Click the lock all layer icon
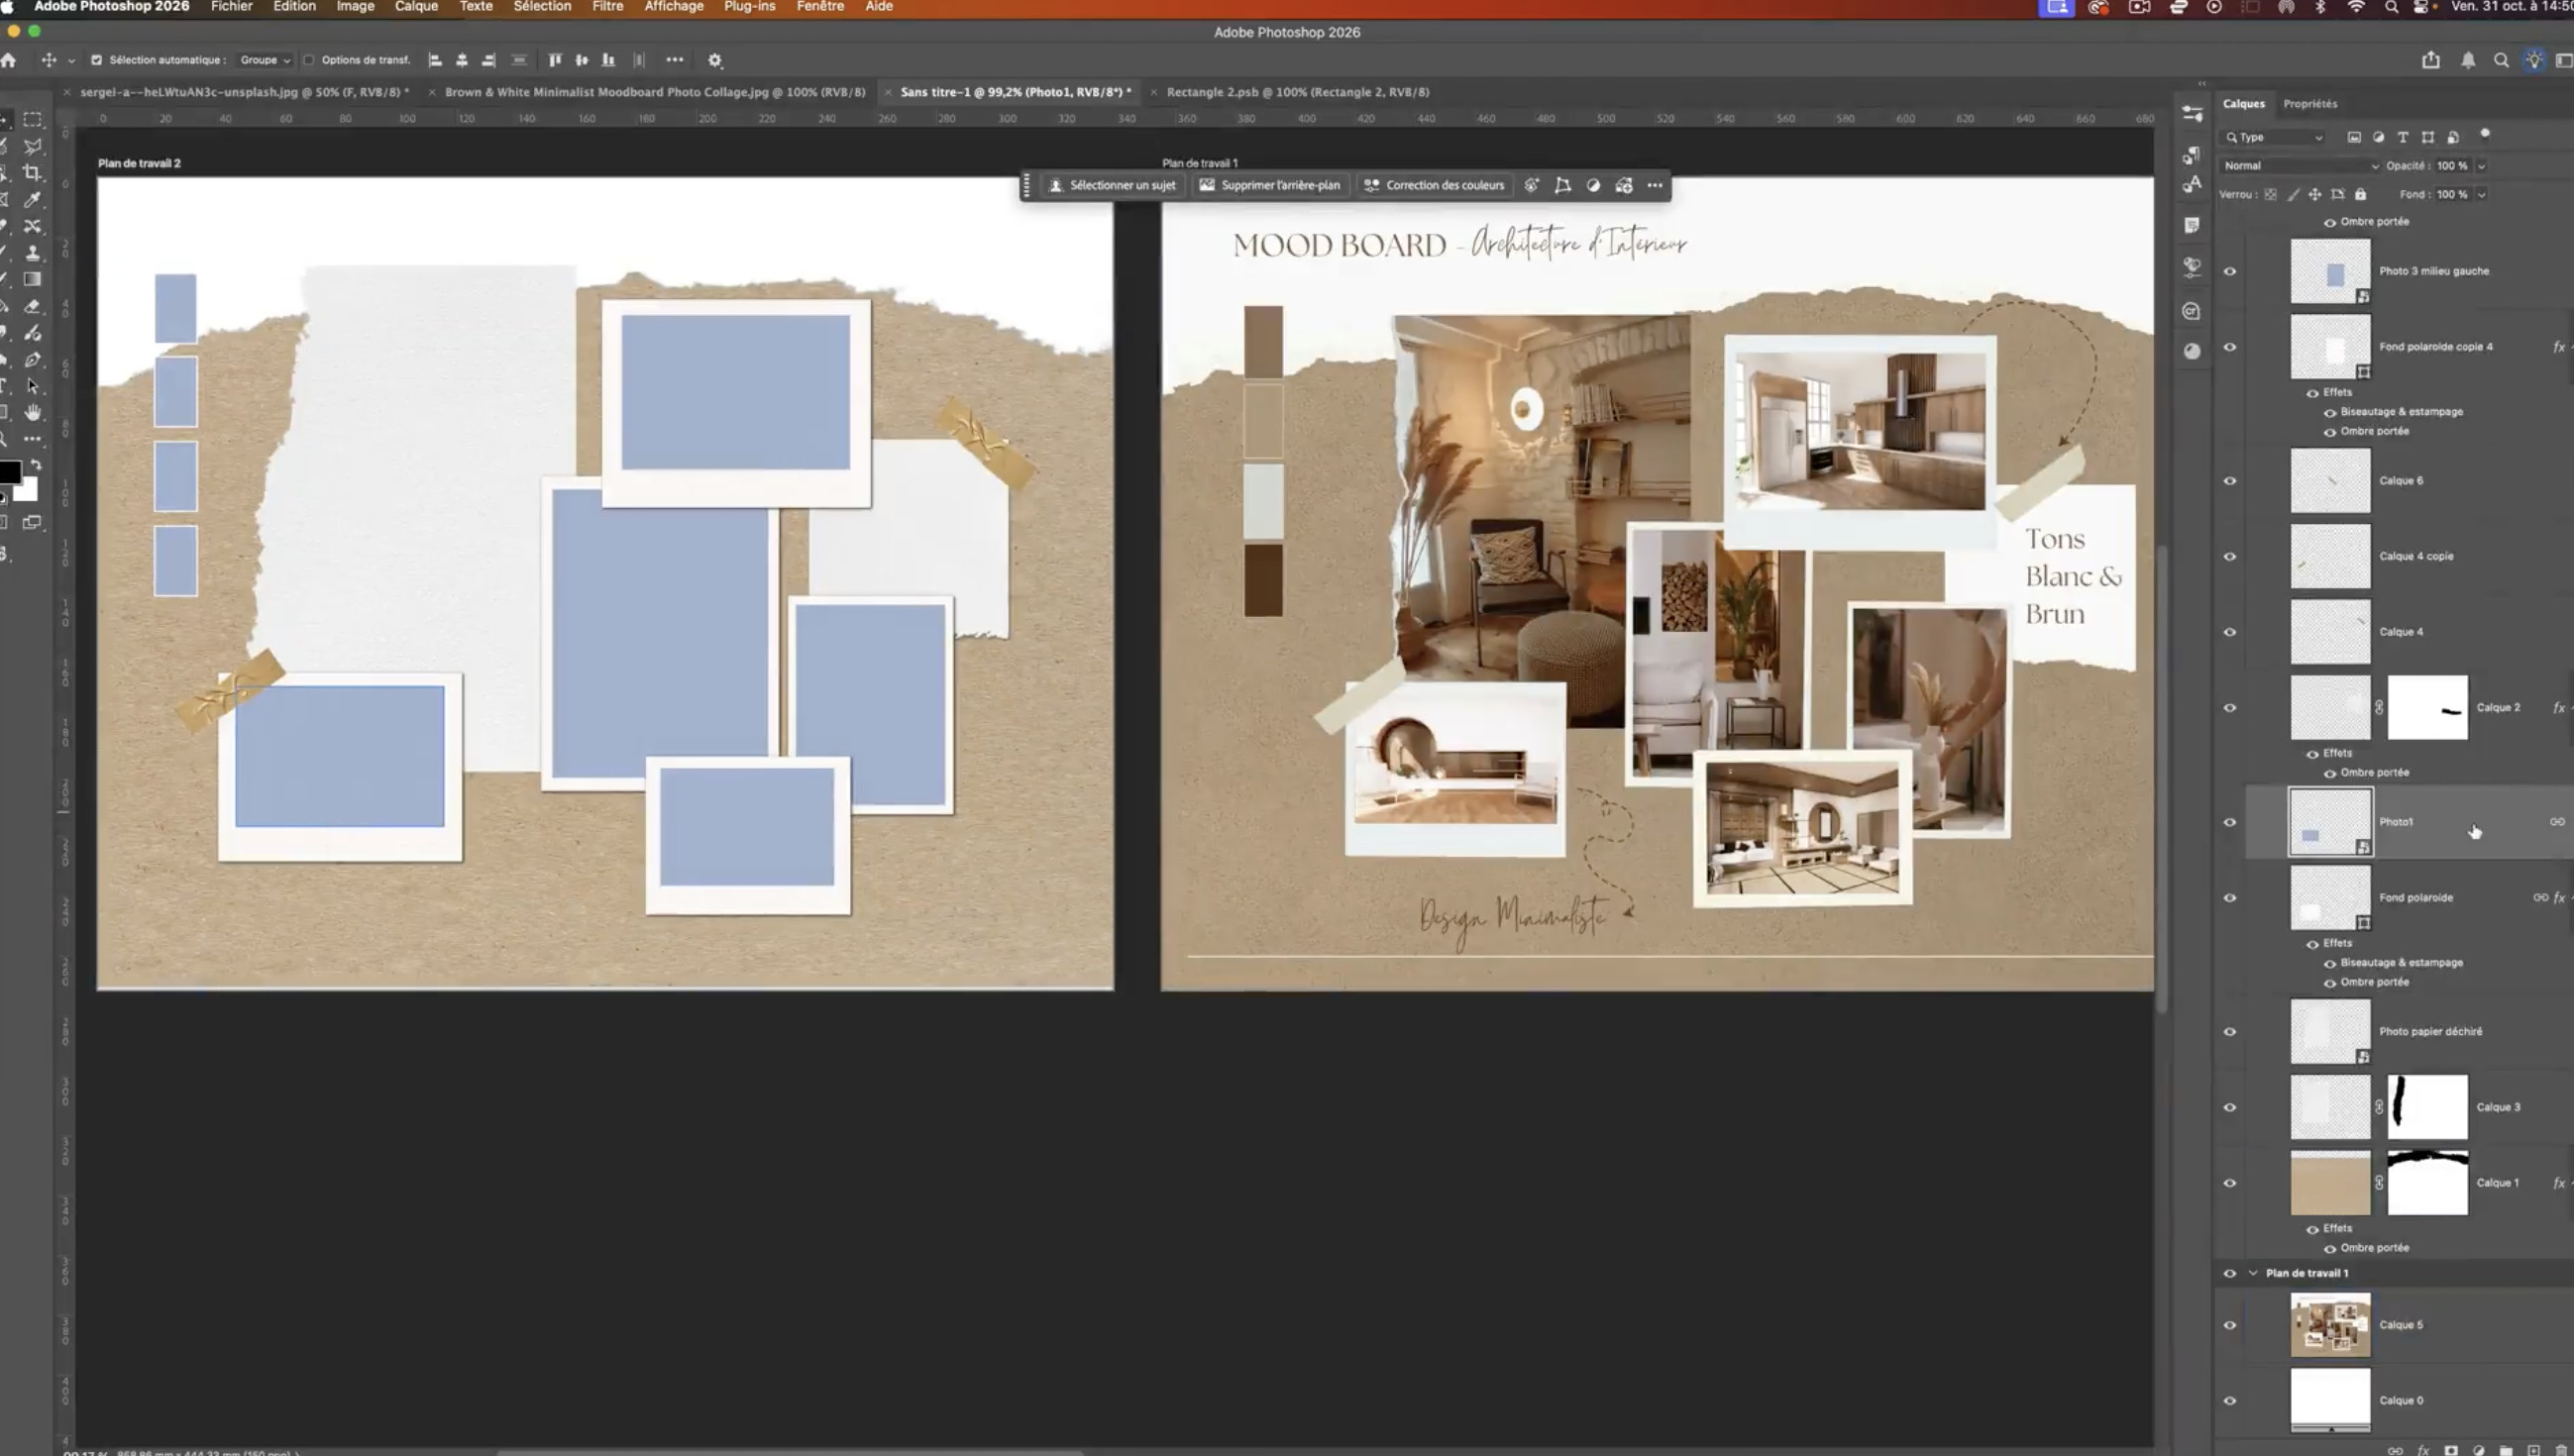This screenshot has width=2574, height=1456. tap(2360, 194)
